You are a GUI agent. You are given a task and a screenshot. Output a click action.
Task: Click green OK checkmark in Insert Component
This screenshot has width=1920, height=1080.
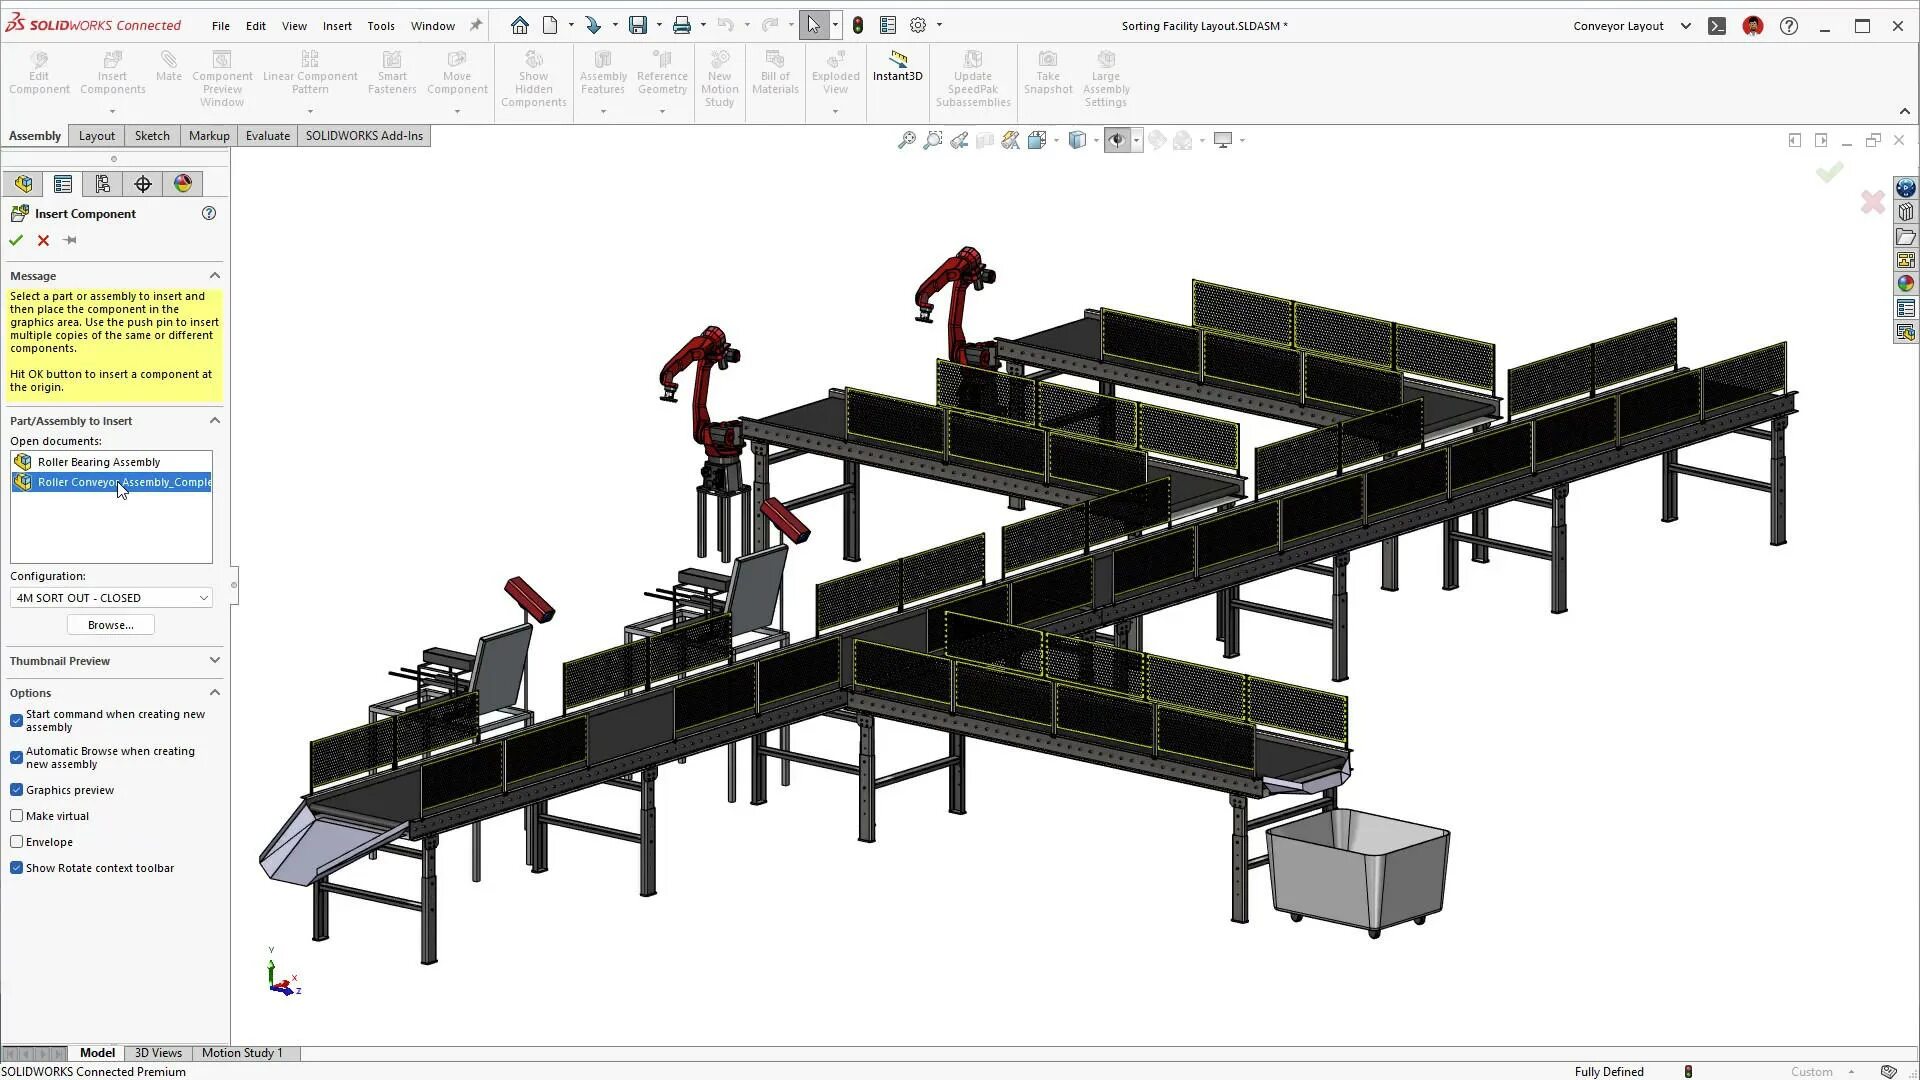pos(16,240)
